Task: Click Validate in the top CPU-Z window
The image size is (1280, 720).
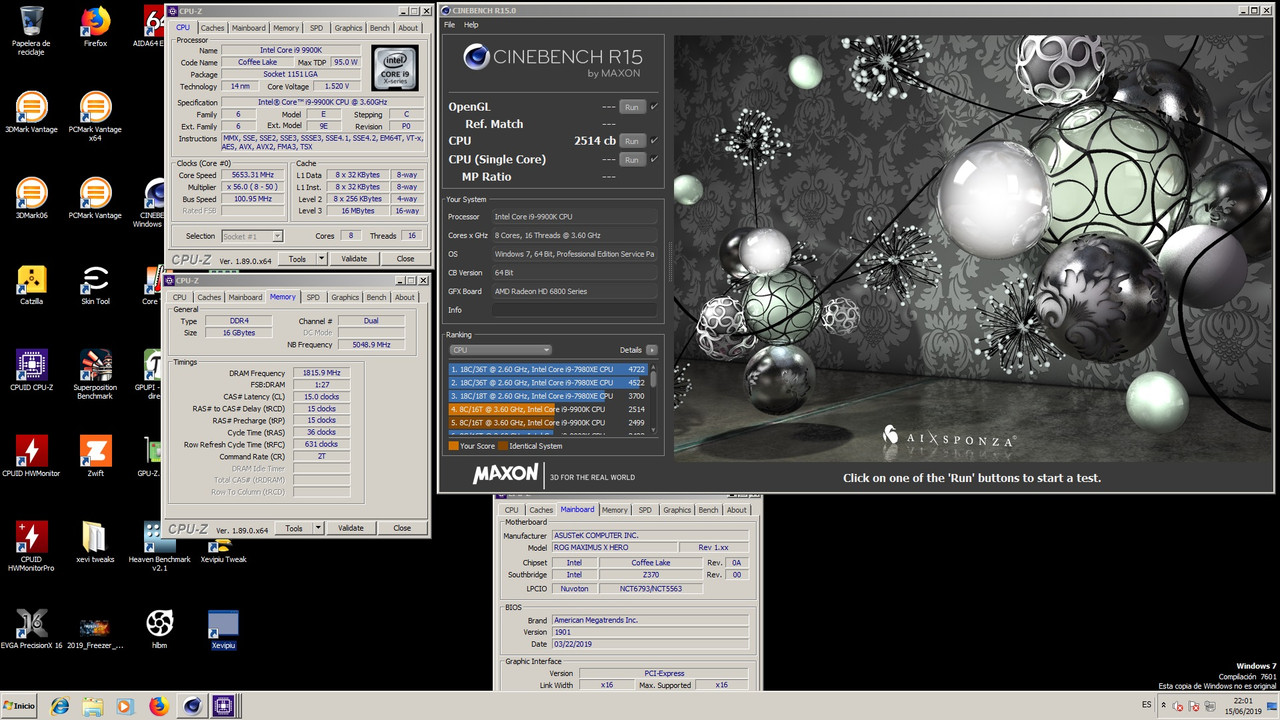Action: click(x=354, y=259)
